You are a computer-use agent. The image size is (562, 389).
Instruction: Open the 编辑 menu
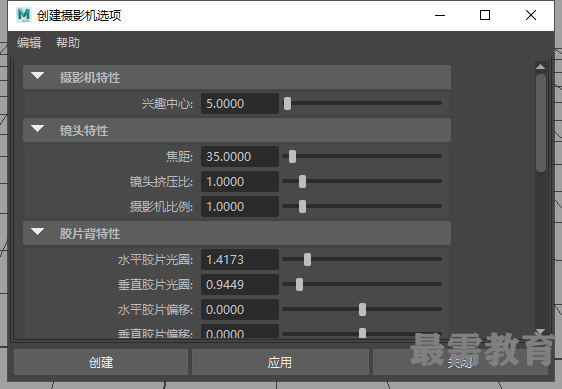[29, 43]
